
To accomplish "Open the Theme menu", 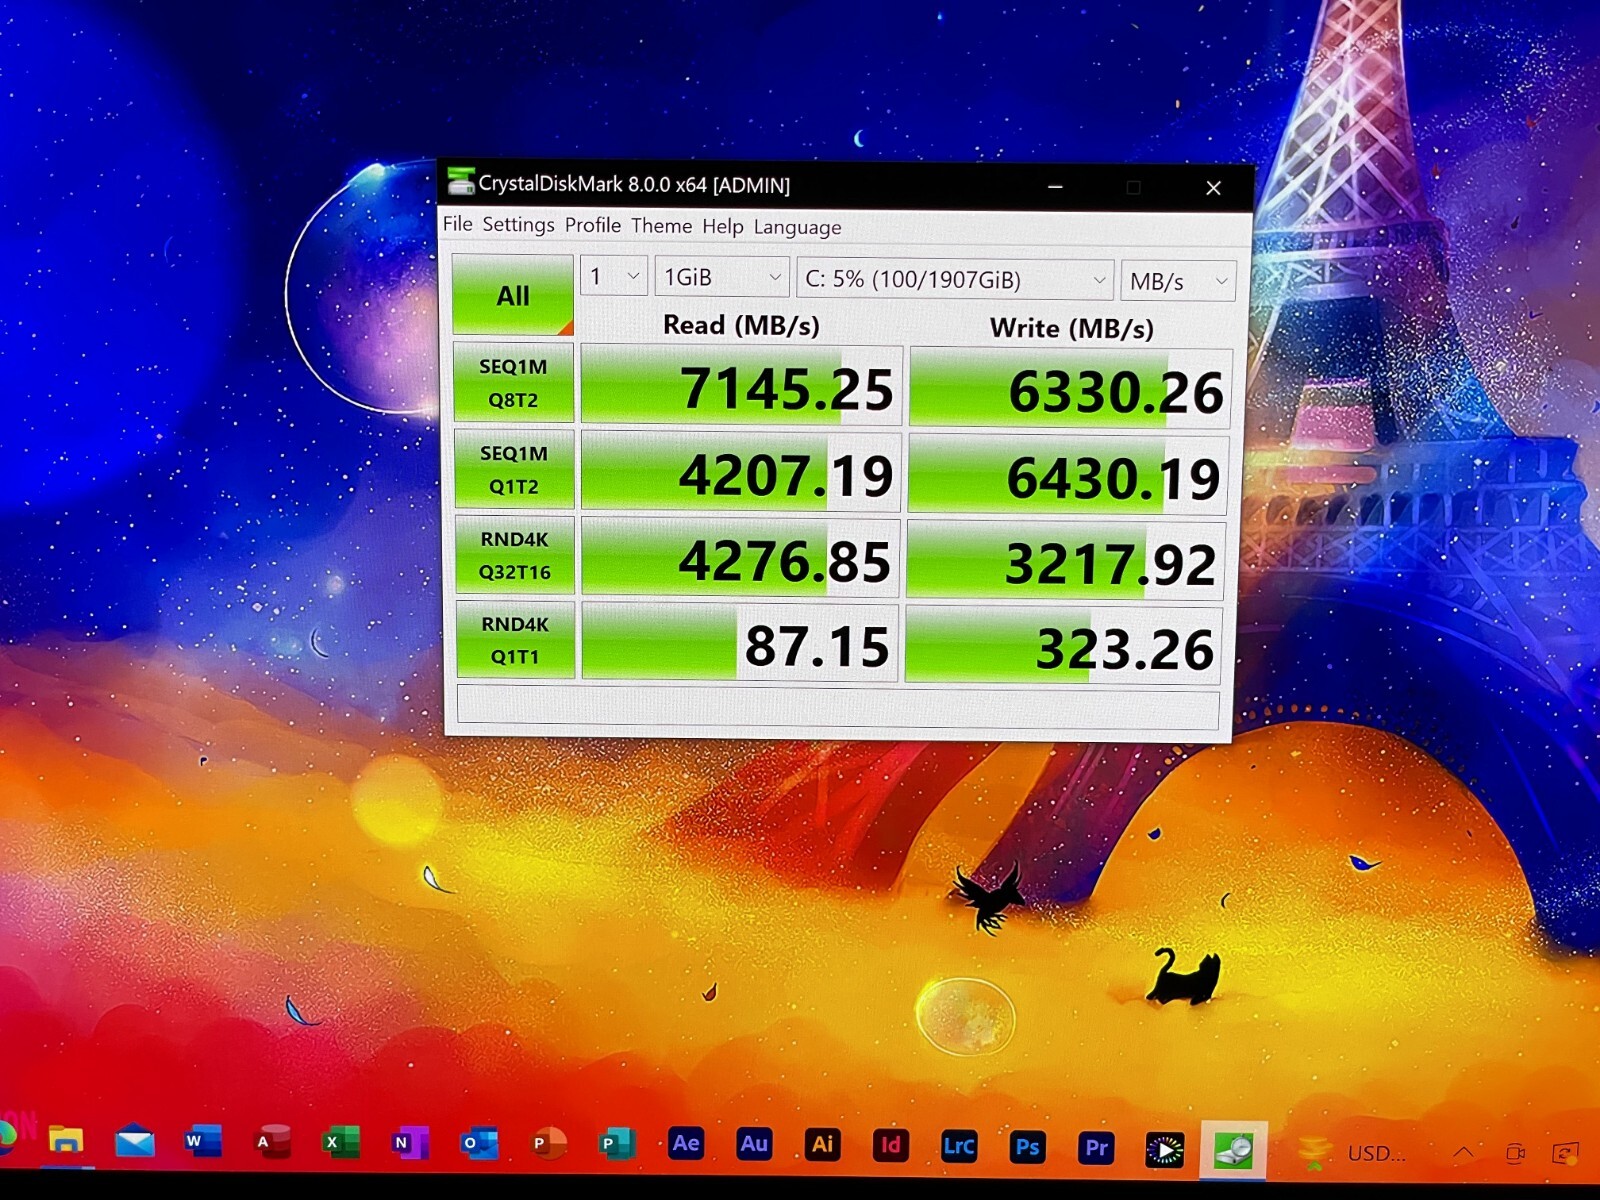I will pos(661,226).
